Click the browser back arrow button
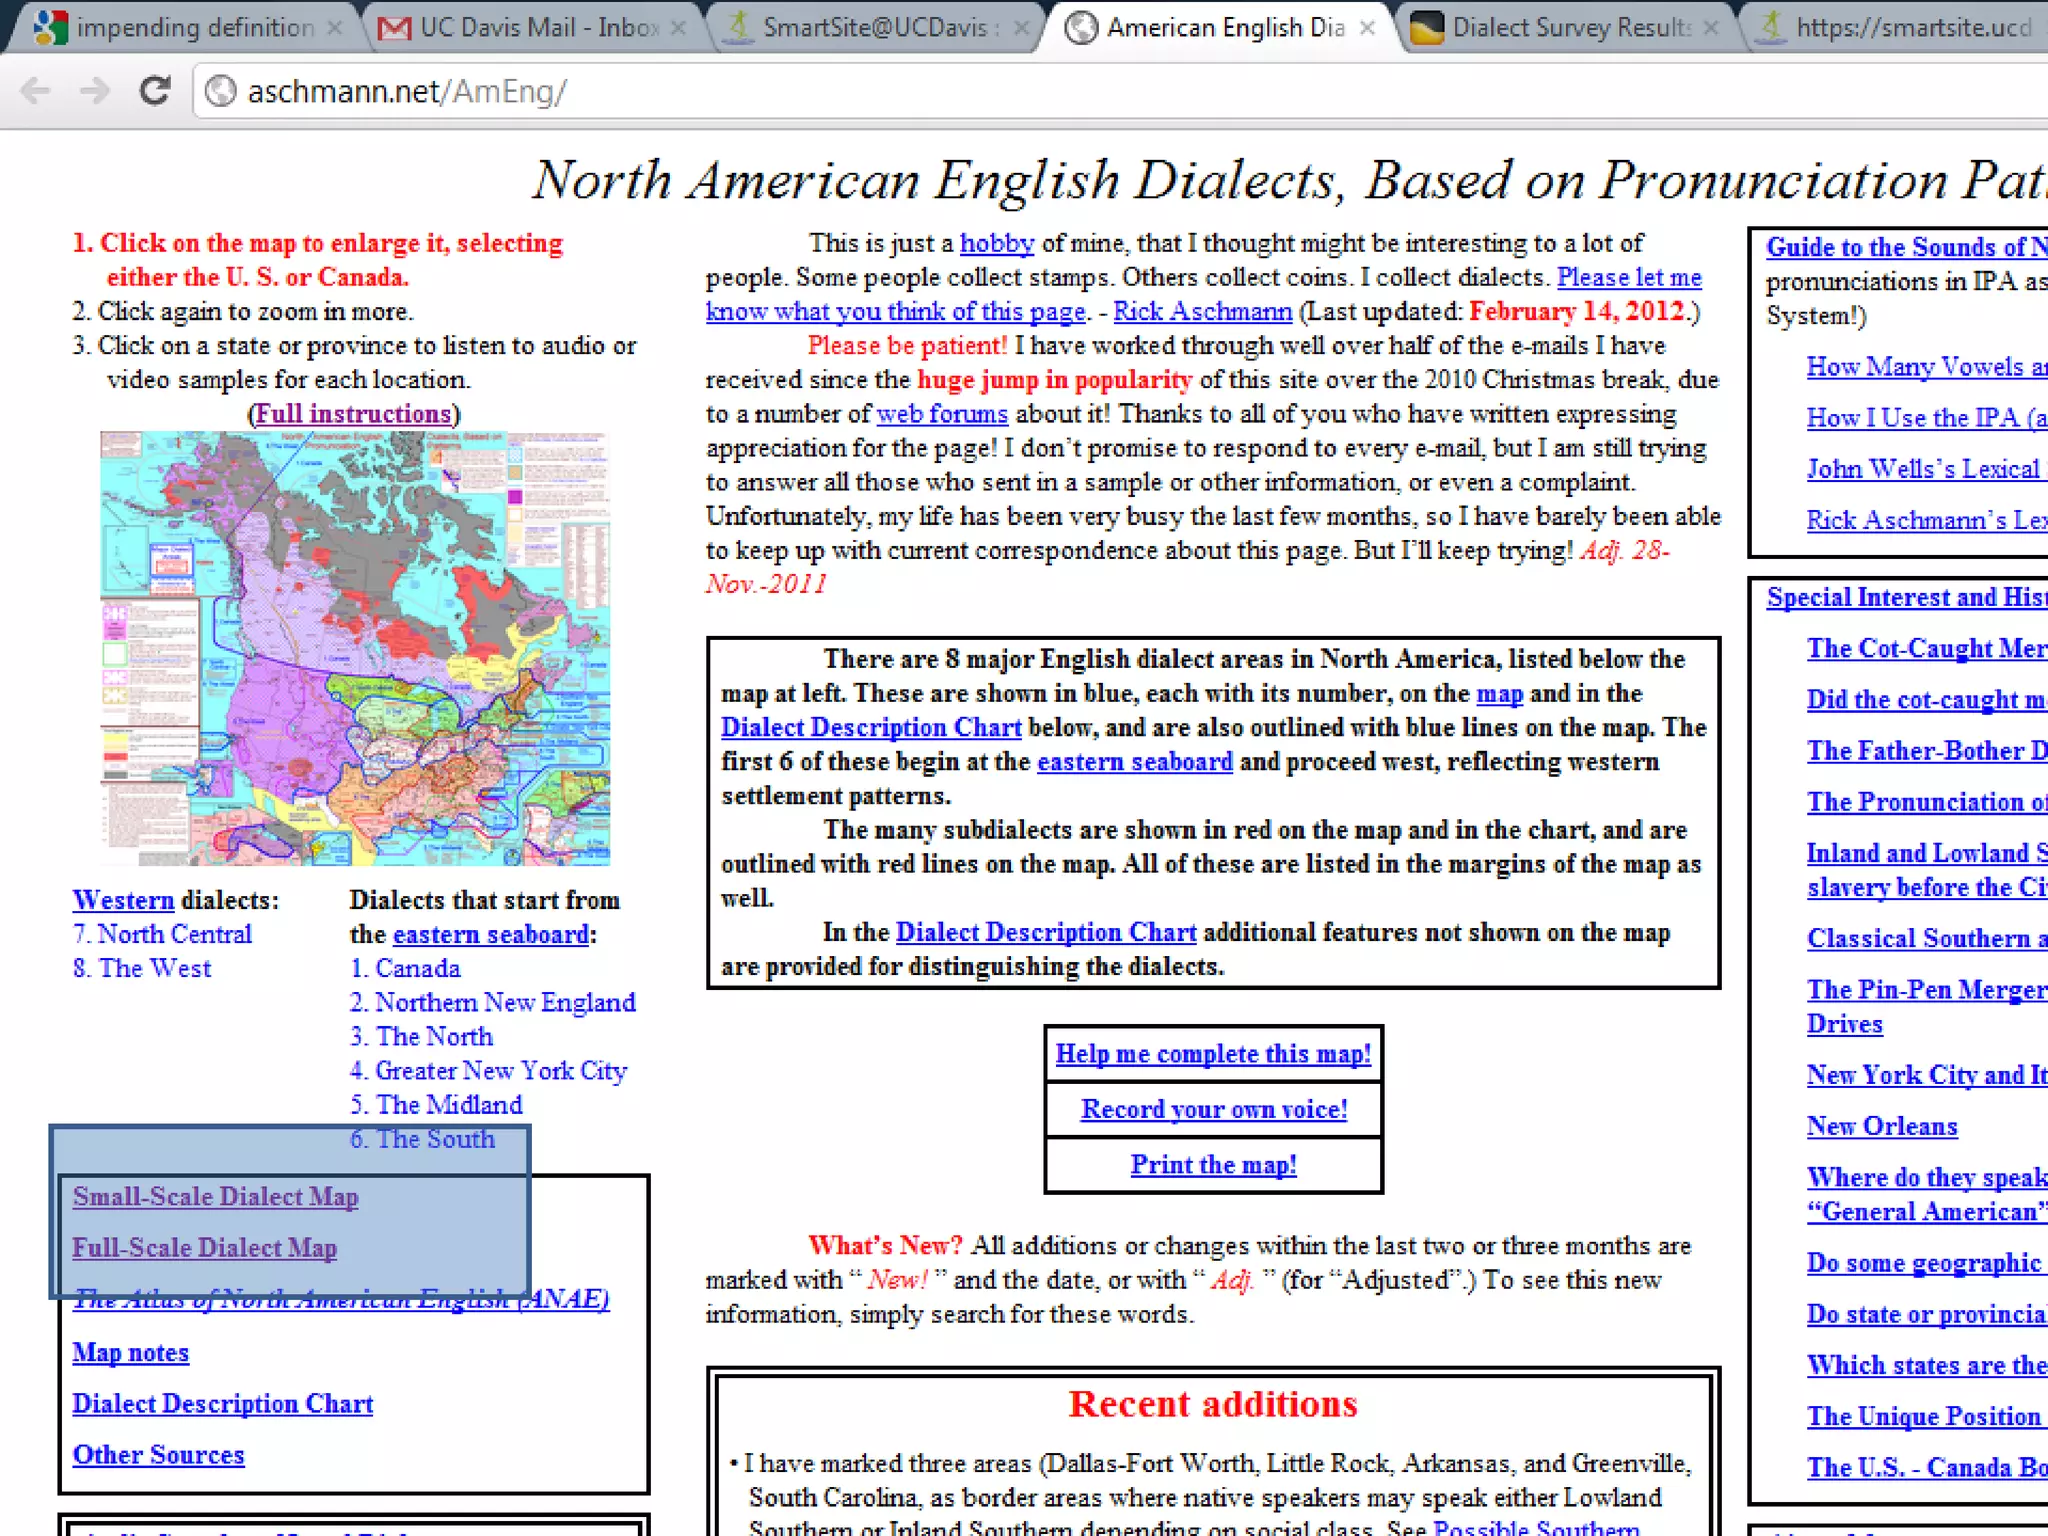Image resolution: width=2048 pixels, height=1536 pixels. click(36, 91)
